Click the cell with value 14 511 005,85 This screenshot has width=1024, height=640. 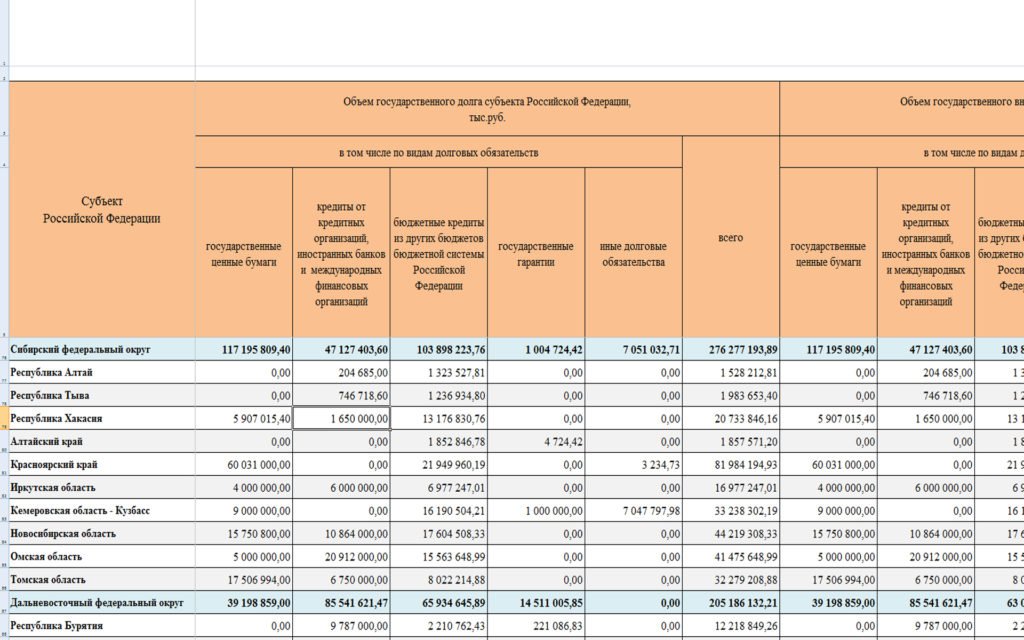click(x=536, y=603)
